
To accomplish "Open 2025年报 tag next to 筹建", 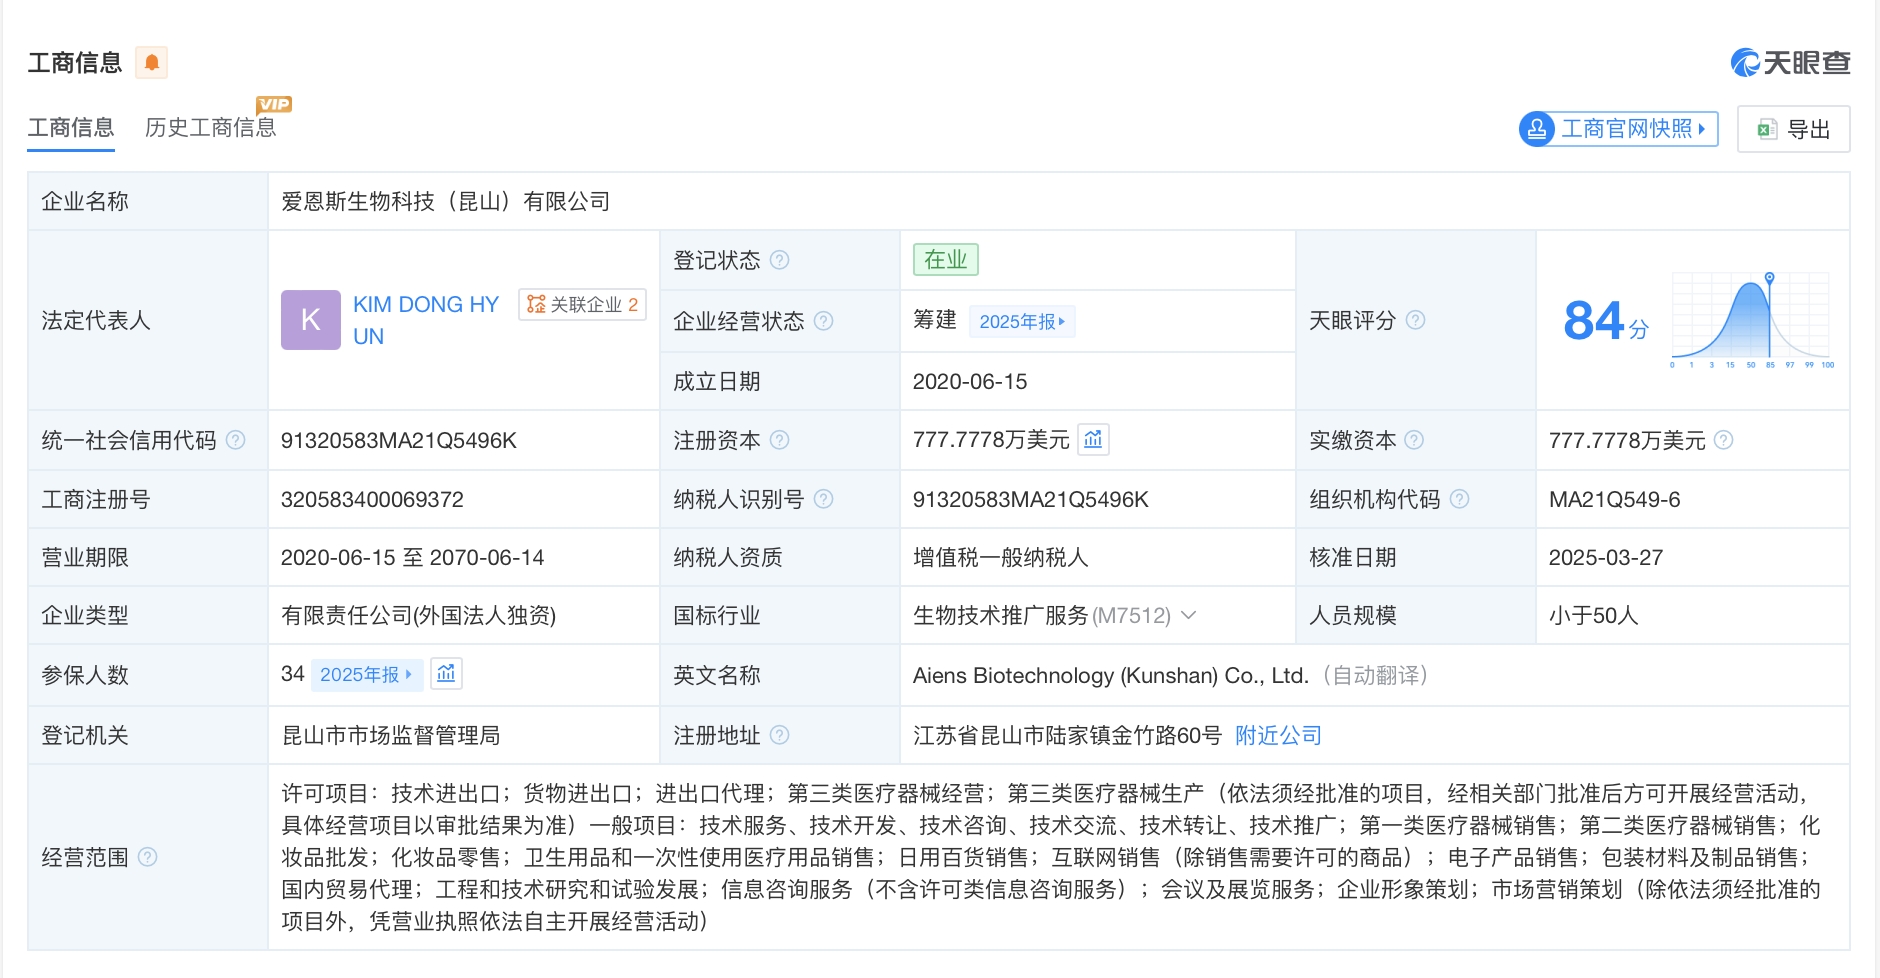I will (1022, 321).
